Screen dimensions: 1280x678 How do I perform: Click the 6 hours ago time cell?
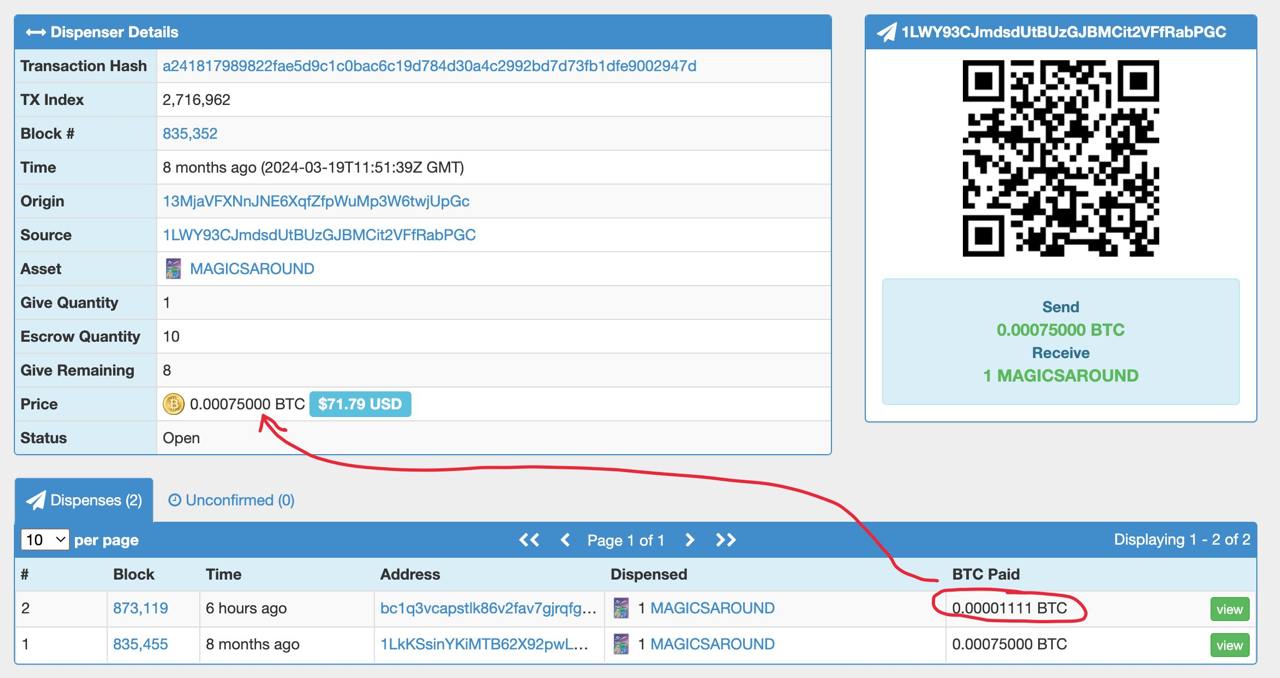[x=246, y=608]
